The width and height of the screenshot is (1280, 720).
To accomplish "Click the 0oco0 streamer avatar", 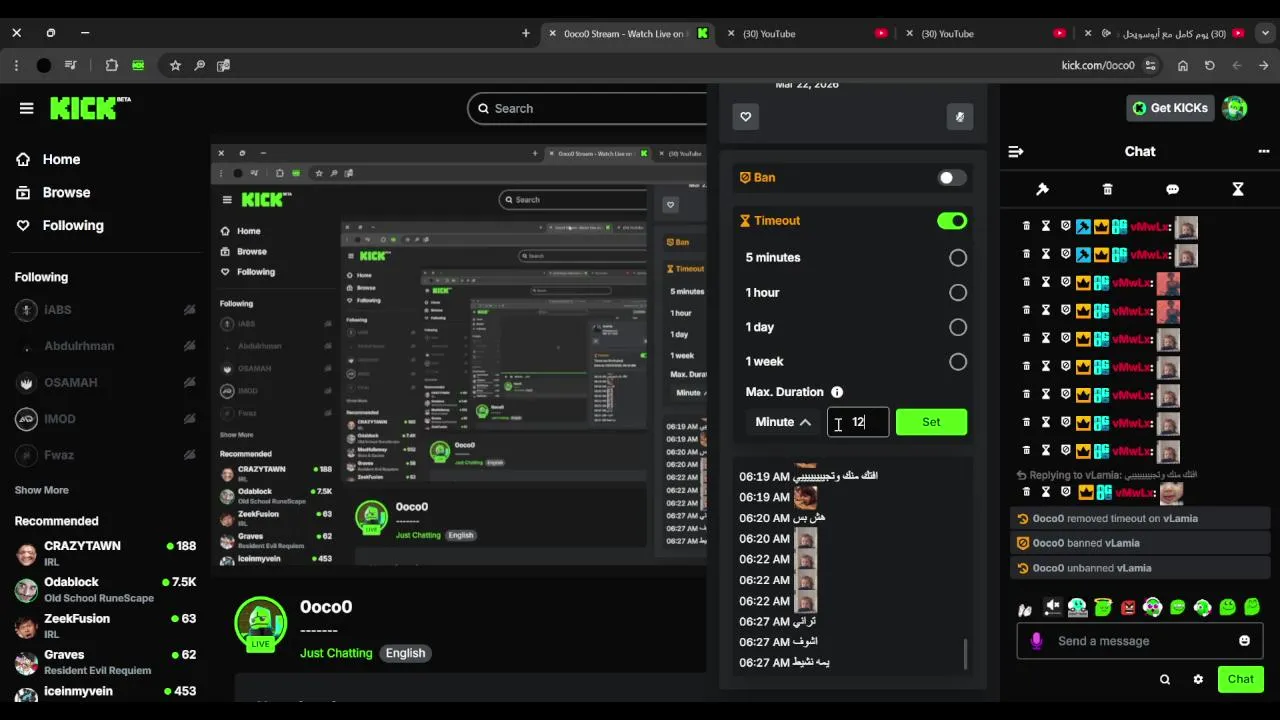I will pos(261,623).
